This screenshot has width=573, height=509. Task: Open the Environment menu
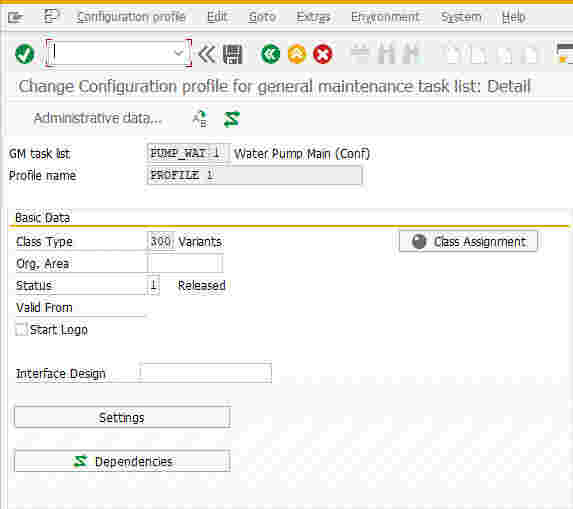385,17
